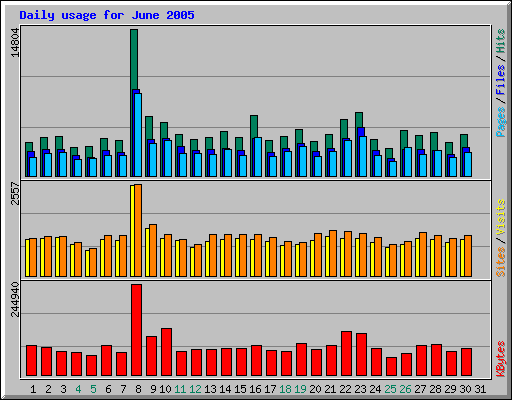
Task: Click the red KBytes bar for day 30
Action: pyautogui.click(x=466, y=362)
